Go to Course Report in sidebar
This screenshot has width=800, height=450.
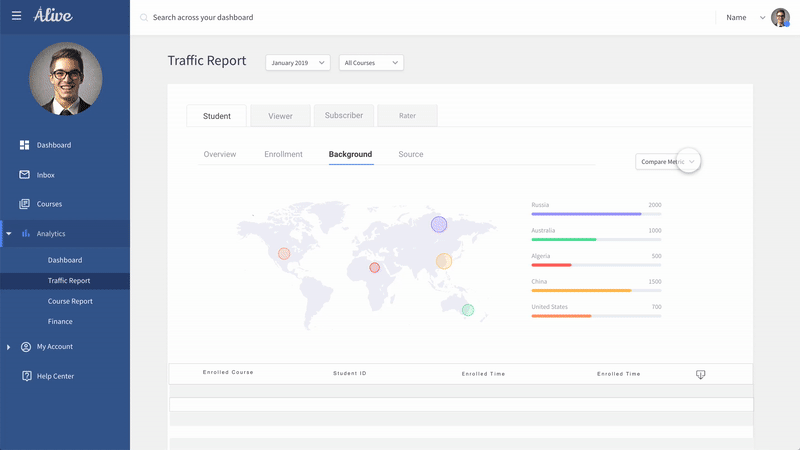click(x=70, y=301)
